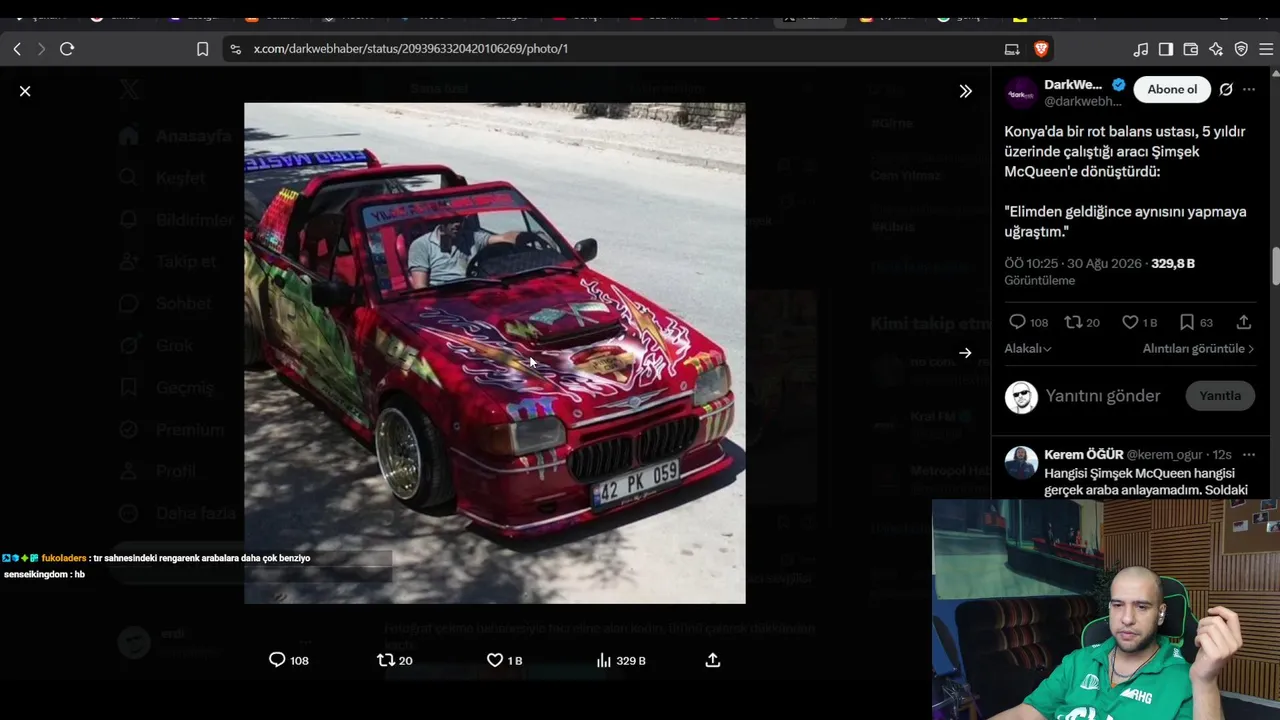Click the McQueen-styled red car photo
The height and width of the screenshot is (720, 1280).
click(x=495, y=353)
